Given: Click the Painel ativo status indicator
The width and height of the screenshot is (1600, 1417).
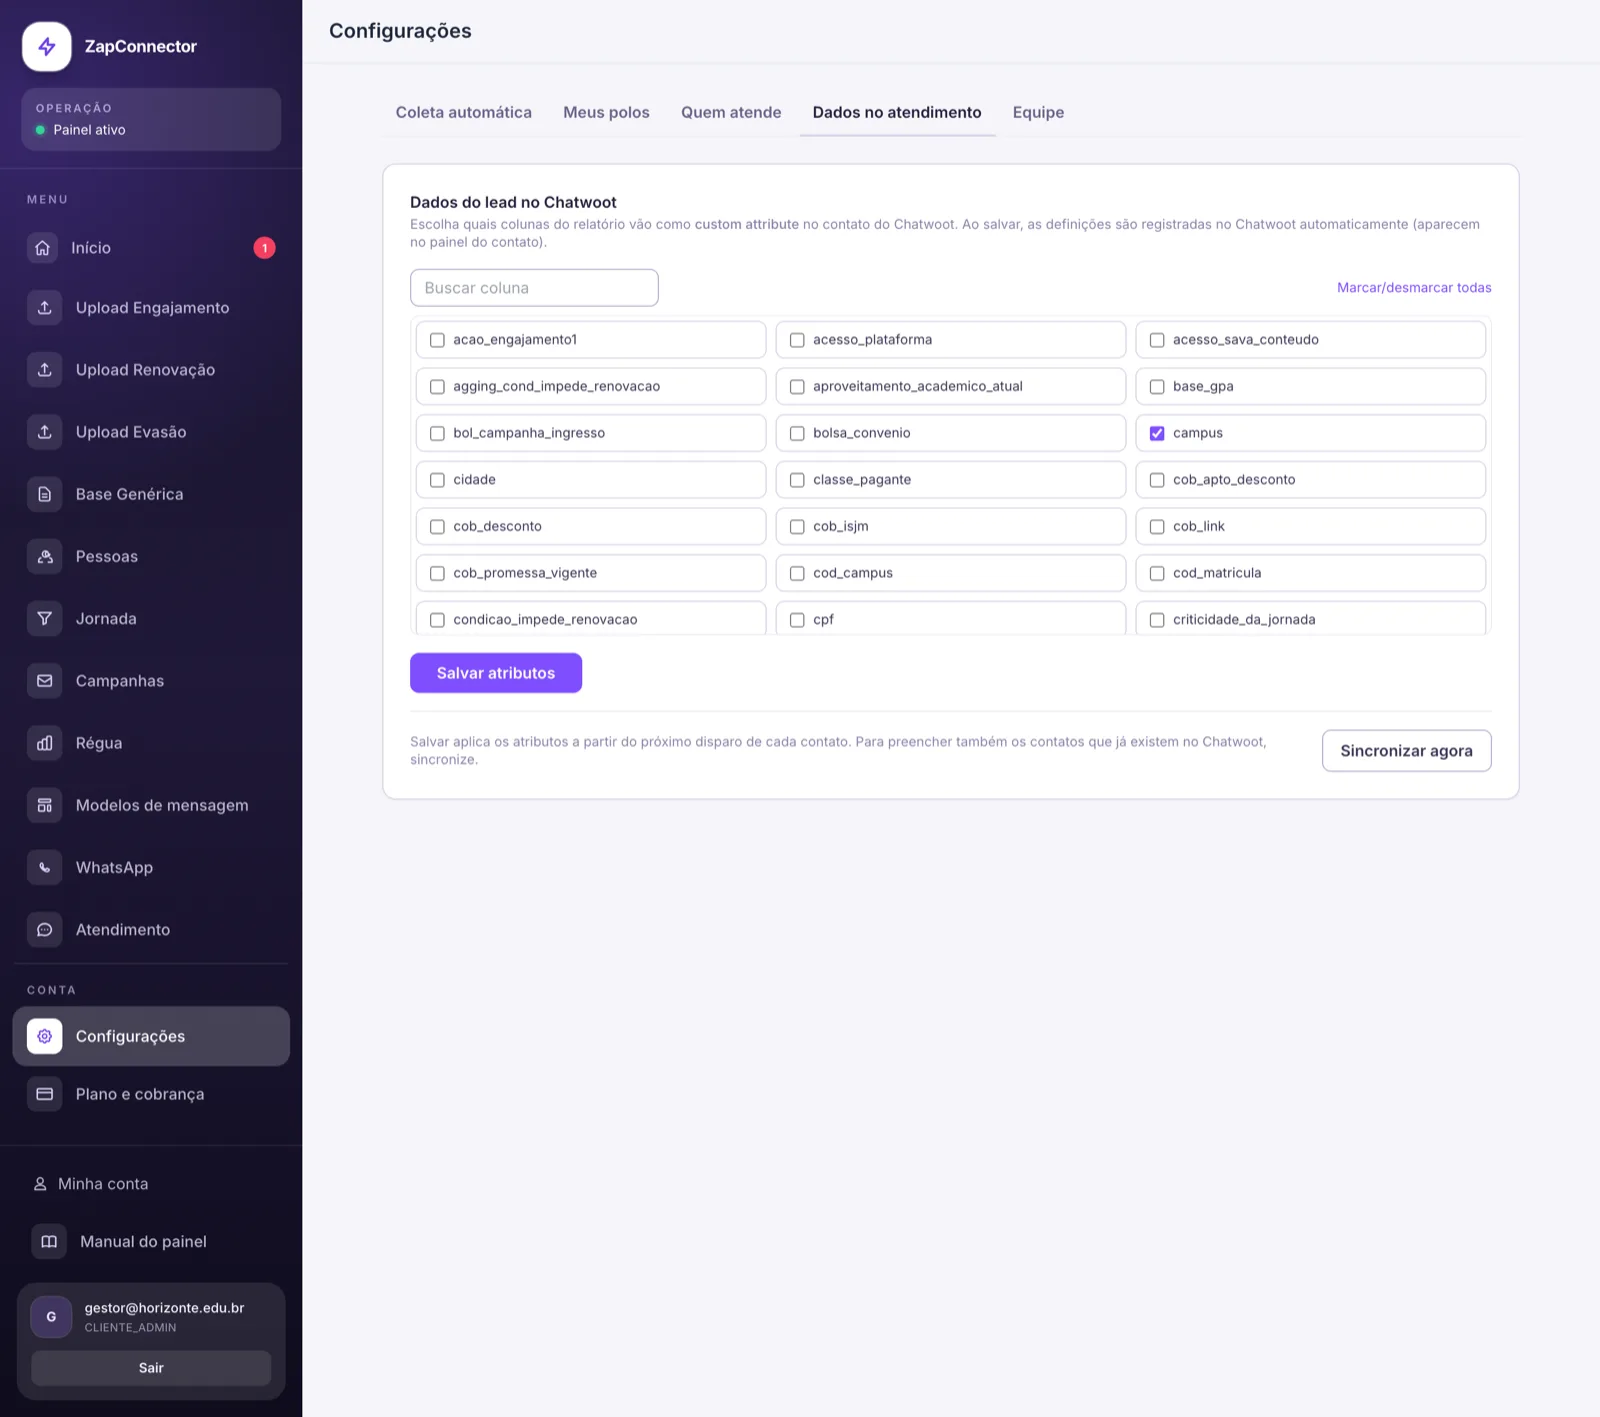Looking at the screenshot, I should pos(81,130).
